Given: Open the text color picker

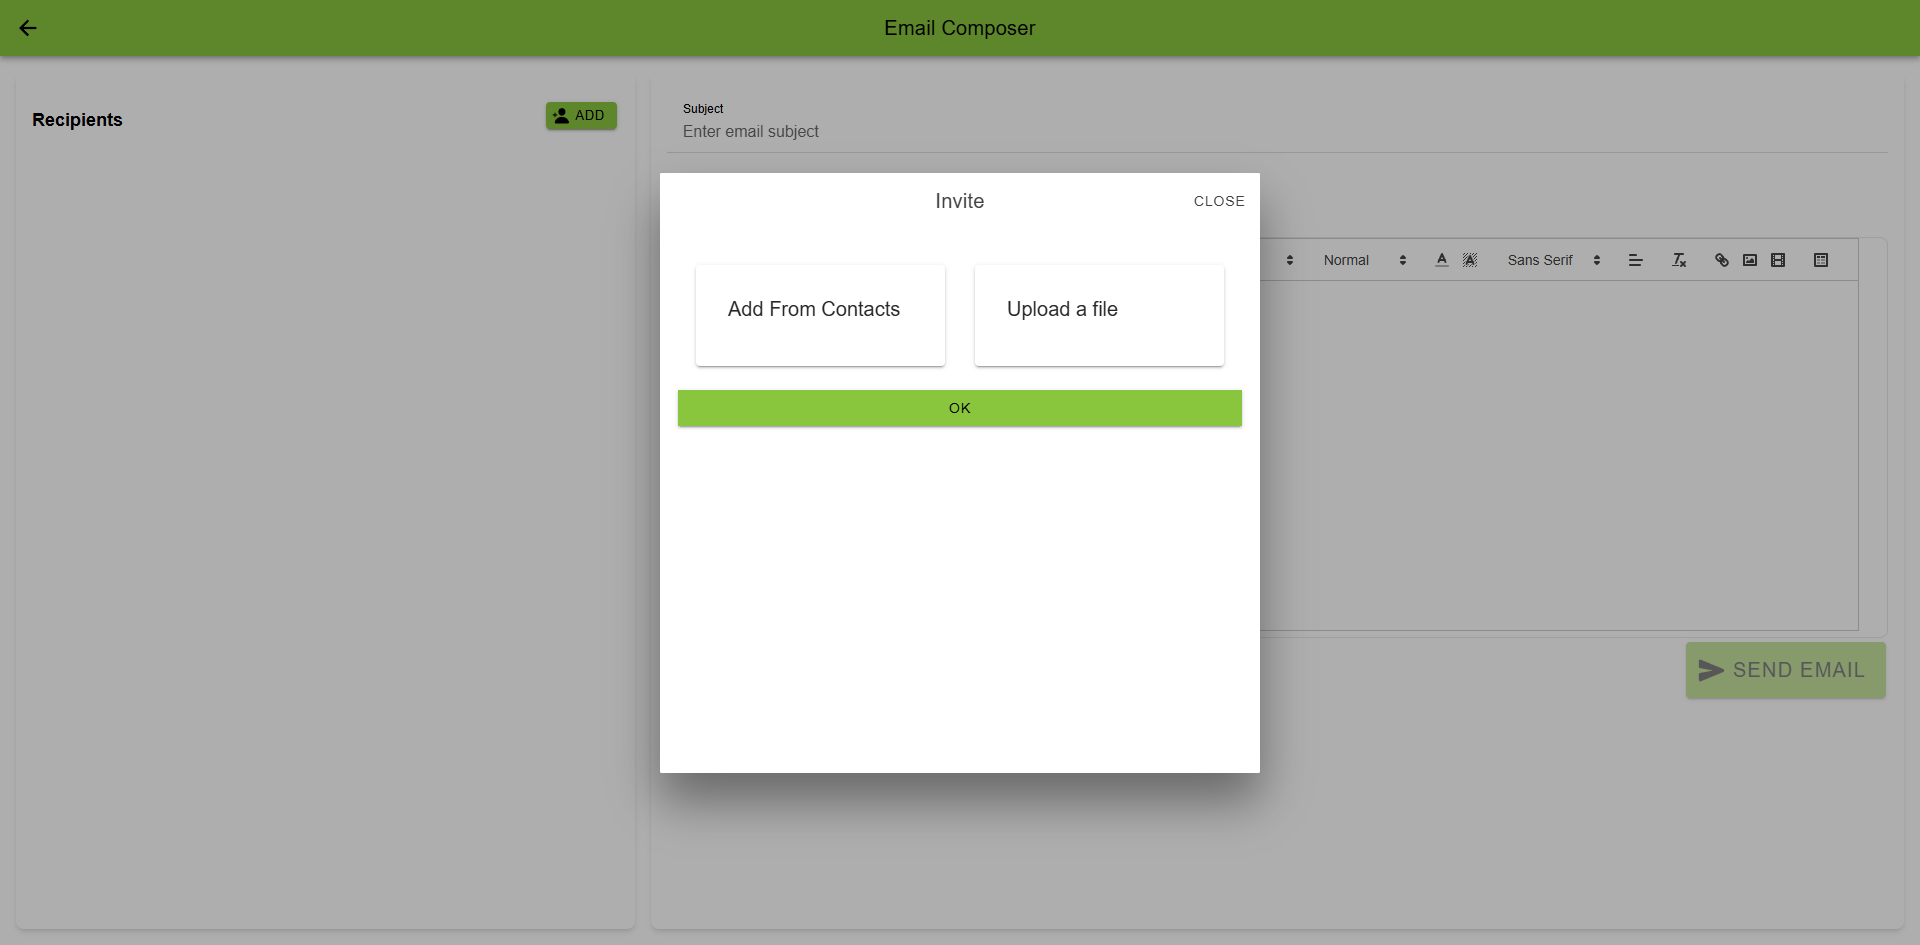Looking at the screenshot, I should tap(1441, 260).
